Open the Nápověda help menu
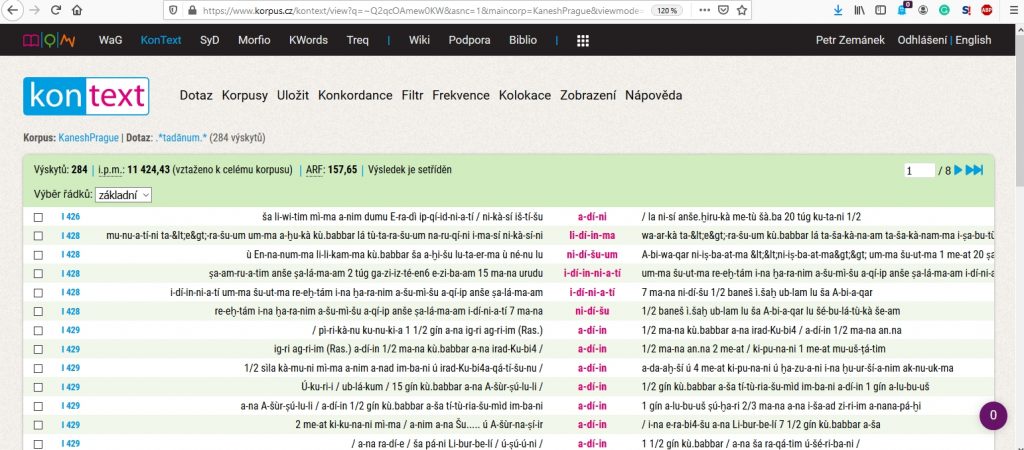 coord(654,96)
